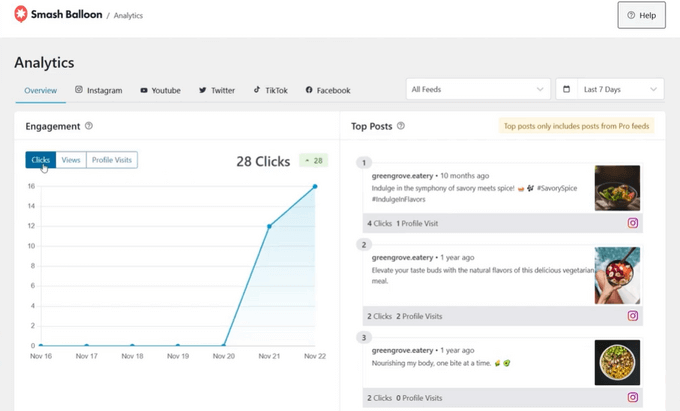Click the '0 Profile Visits' stat on post 3
The image size is (680, 411).
pyautogui.click(x=419, y=398)
